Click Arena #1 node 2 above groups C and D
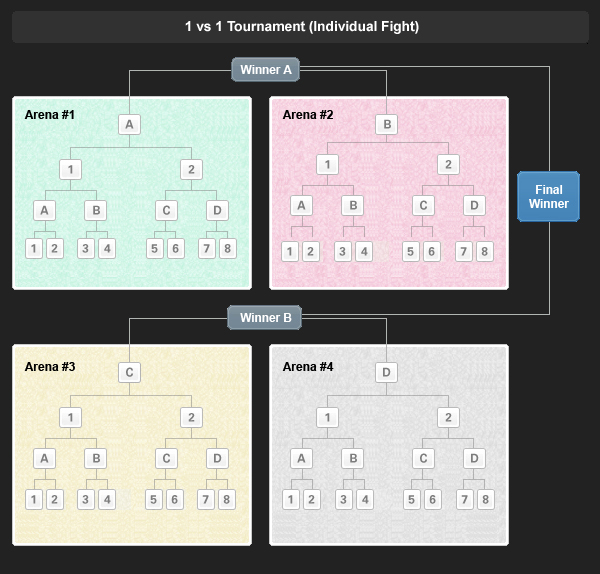Image resolution: width=600 pixels, height=574 pixels. [191, 169]
